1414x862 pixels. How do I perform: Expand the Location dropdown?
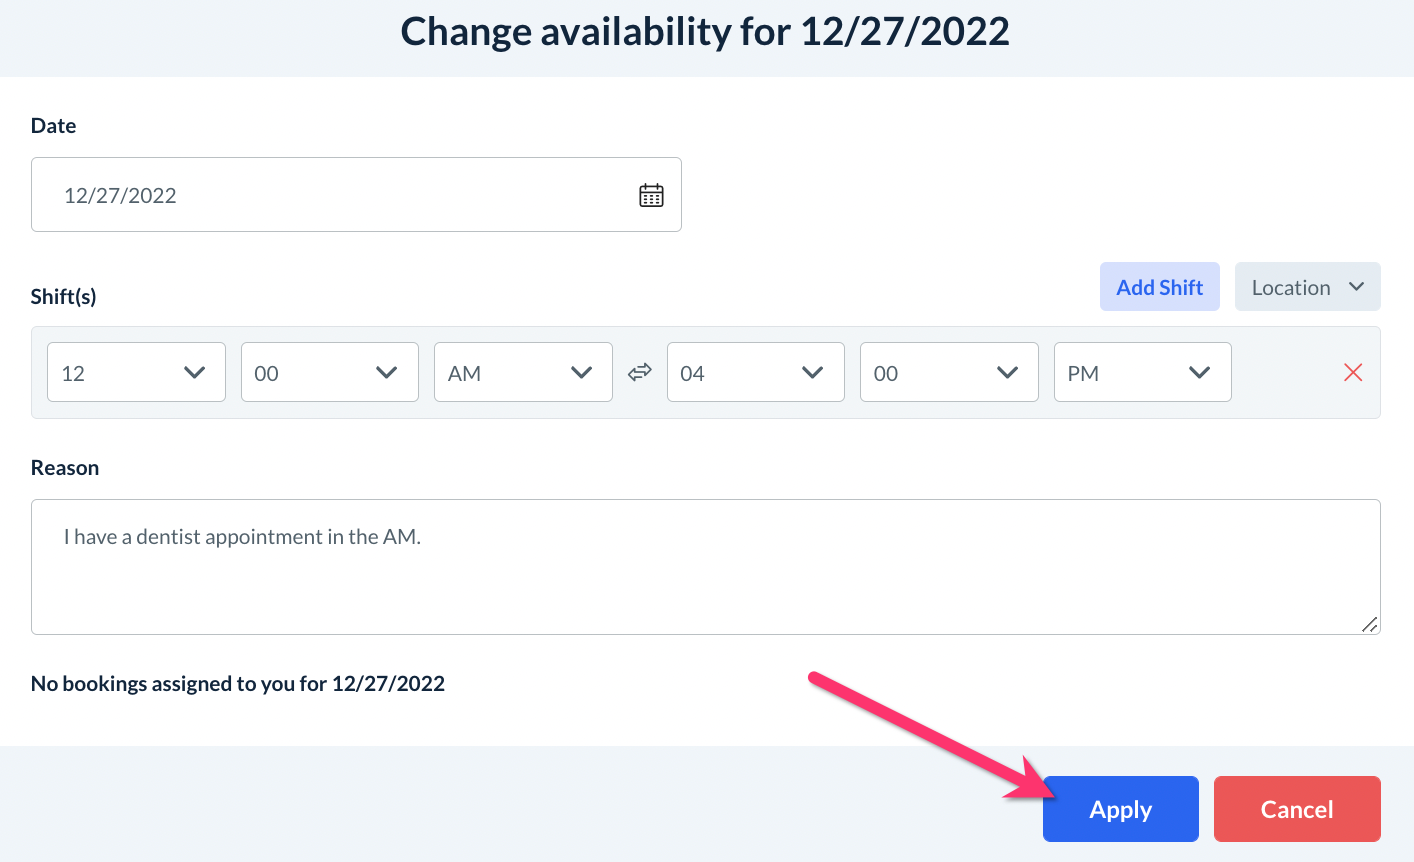1307,287
